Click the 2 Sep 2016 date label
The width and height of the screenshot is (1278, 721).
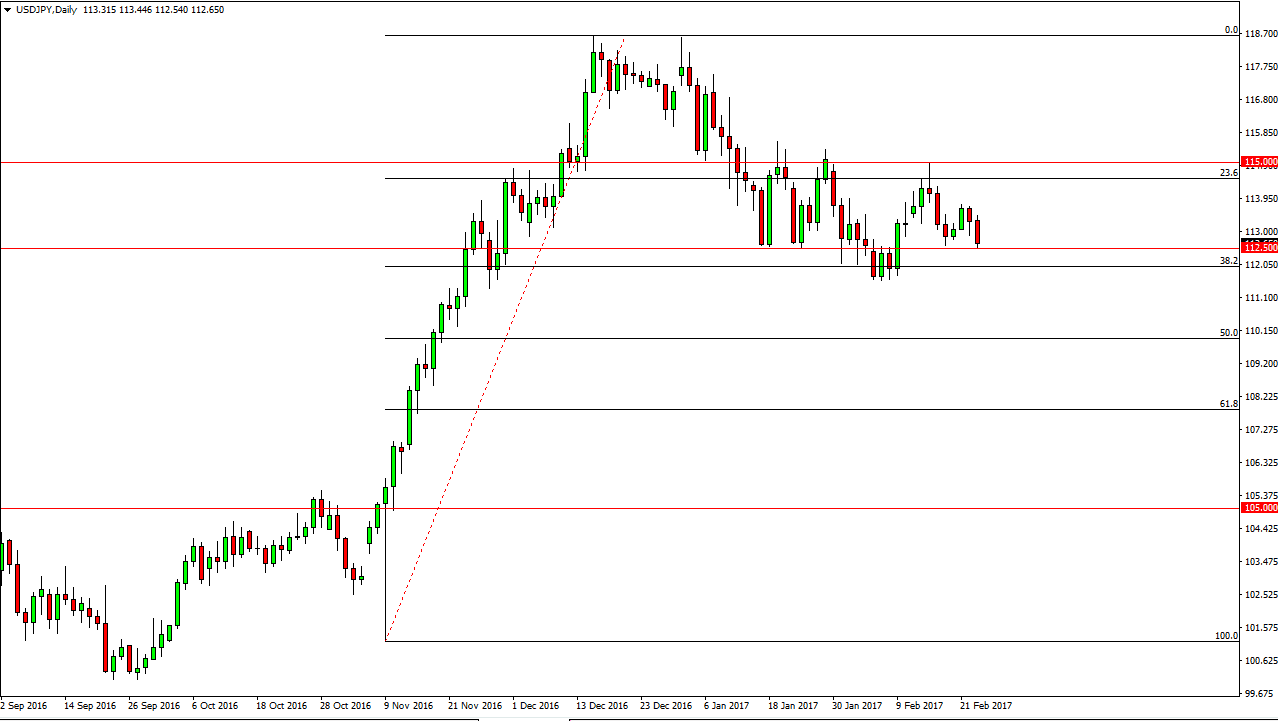pos(25,706)
